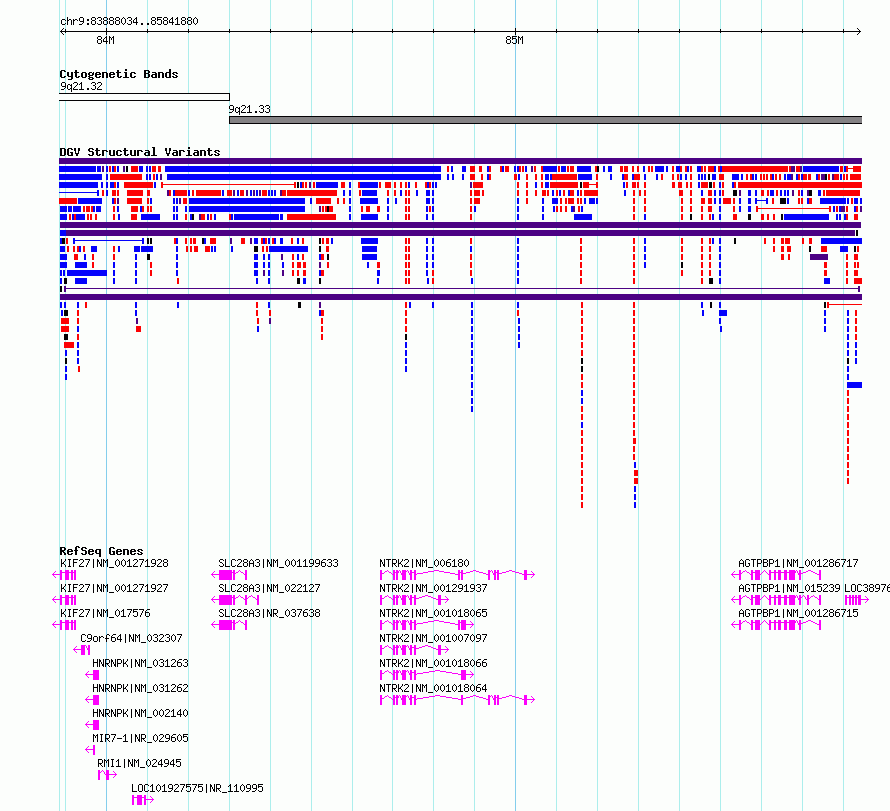Click the gray 9q21.33 band bar
Image resolution: width=890 pixels, height=811 pixels.
[545, 120]
